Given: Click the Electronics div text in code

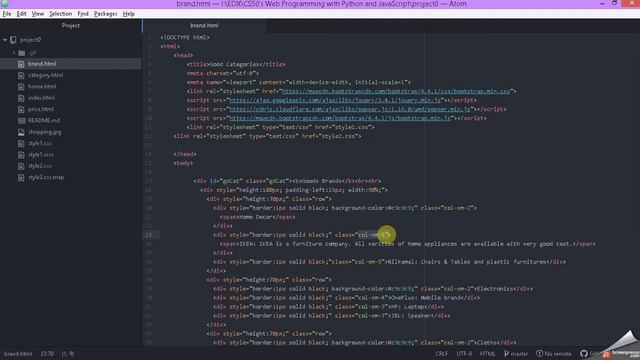Looking at the screenshot, I should 495,289.
